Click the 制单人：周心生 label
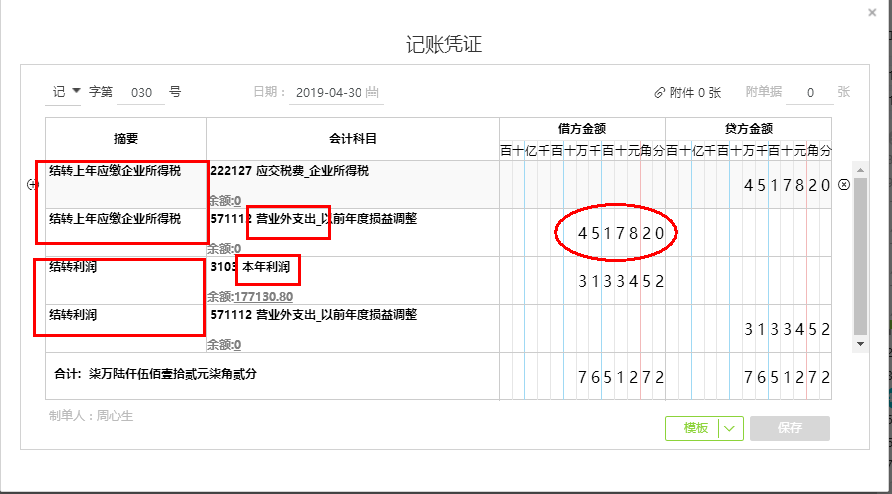This screenshot has height=494, width=892. [91, 416]
